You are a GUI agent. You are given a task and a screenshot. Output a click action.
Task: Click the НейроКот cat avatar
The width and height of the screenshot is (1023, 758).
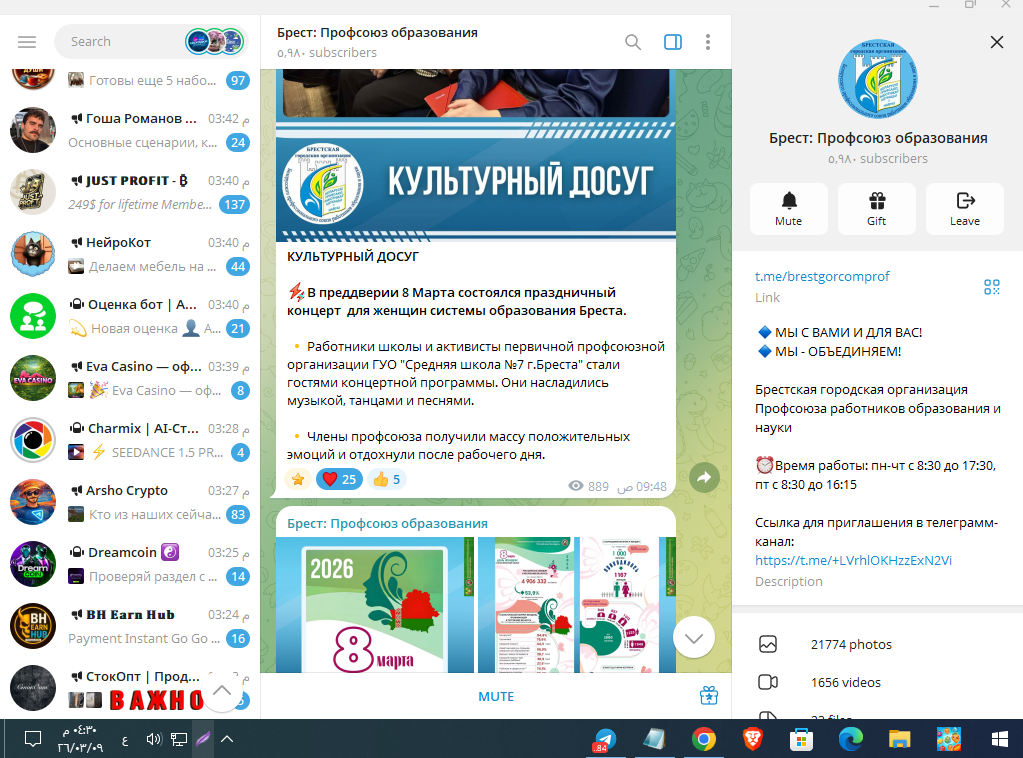[x=33, y=254]
